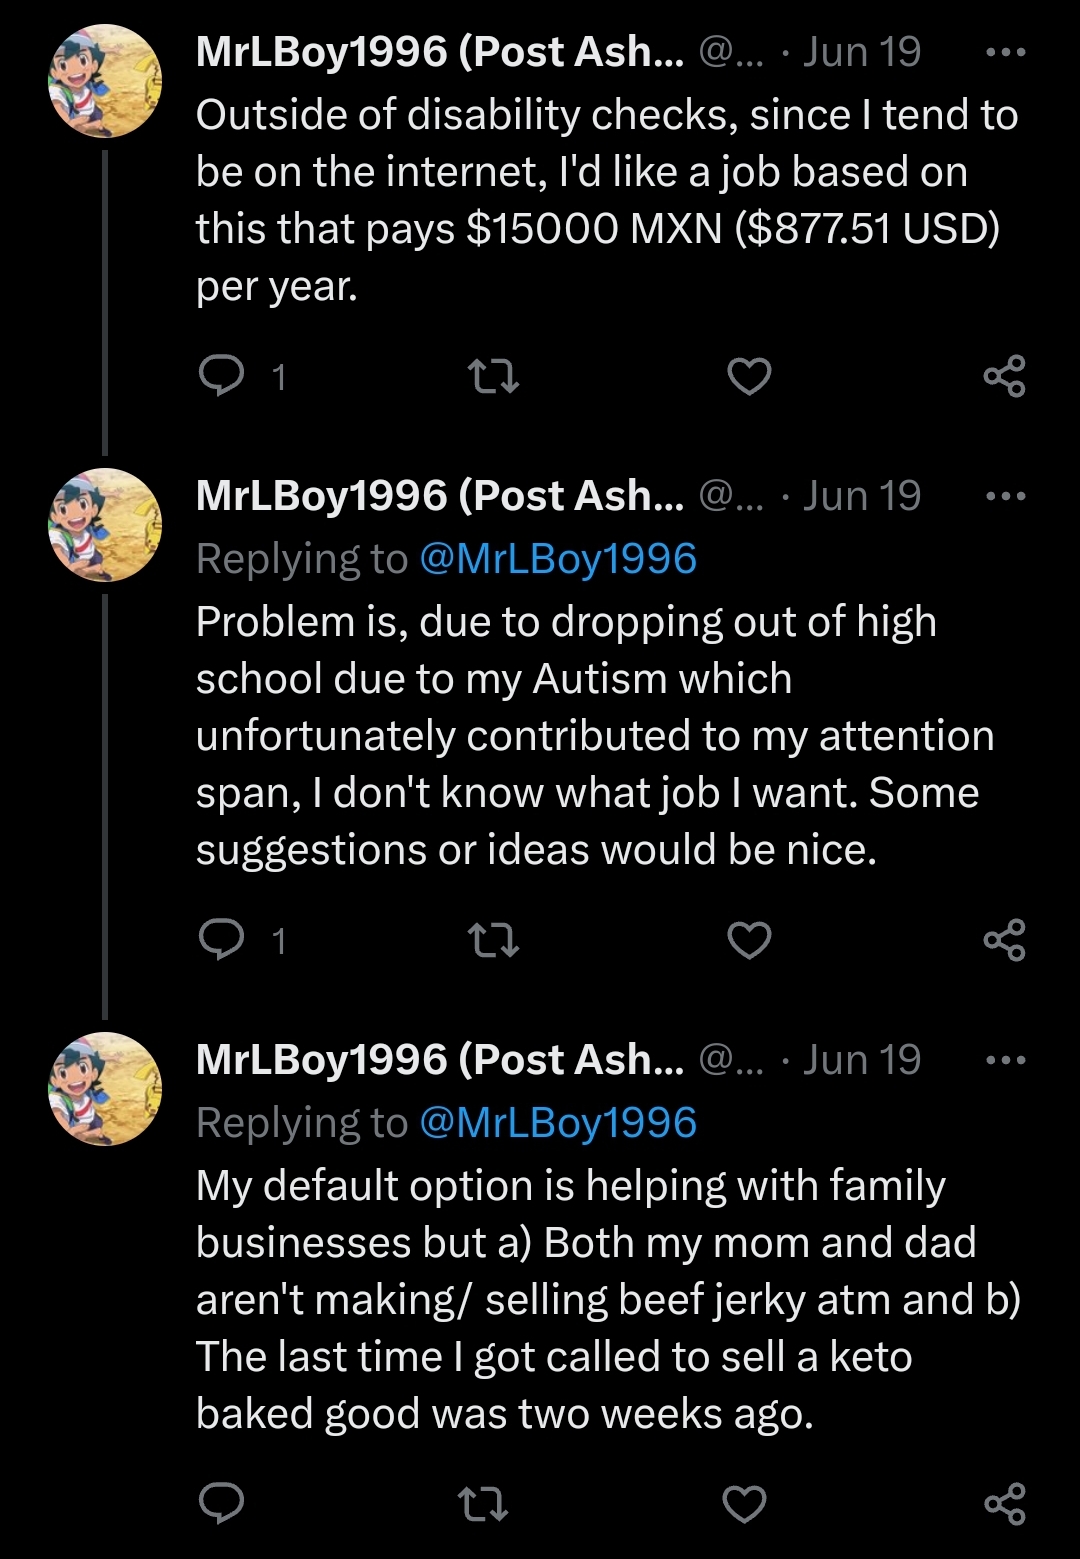Retweet the disability checks tweet
This screenshot has height=1559, width=1080.
pyautogui.click(x=493, y=376)
